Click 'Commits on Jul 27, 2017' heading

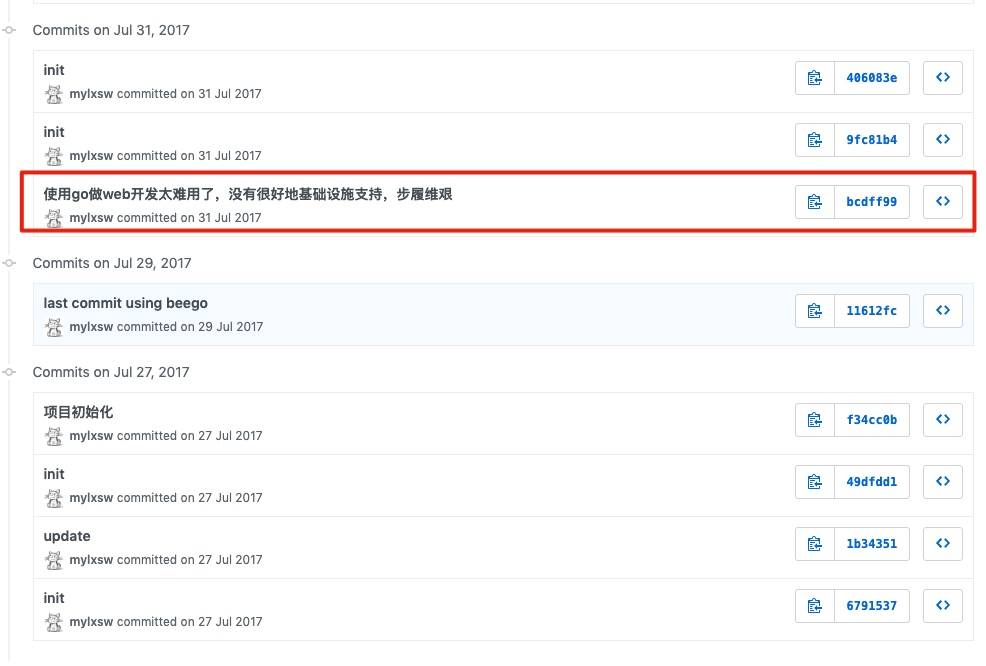click(111, 372)
